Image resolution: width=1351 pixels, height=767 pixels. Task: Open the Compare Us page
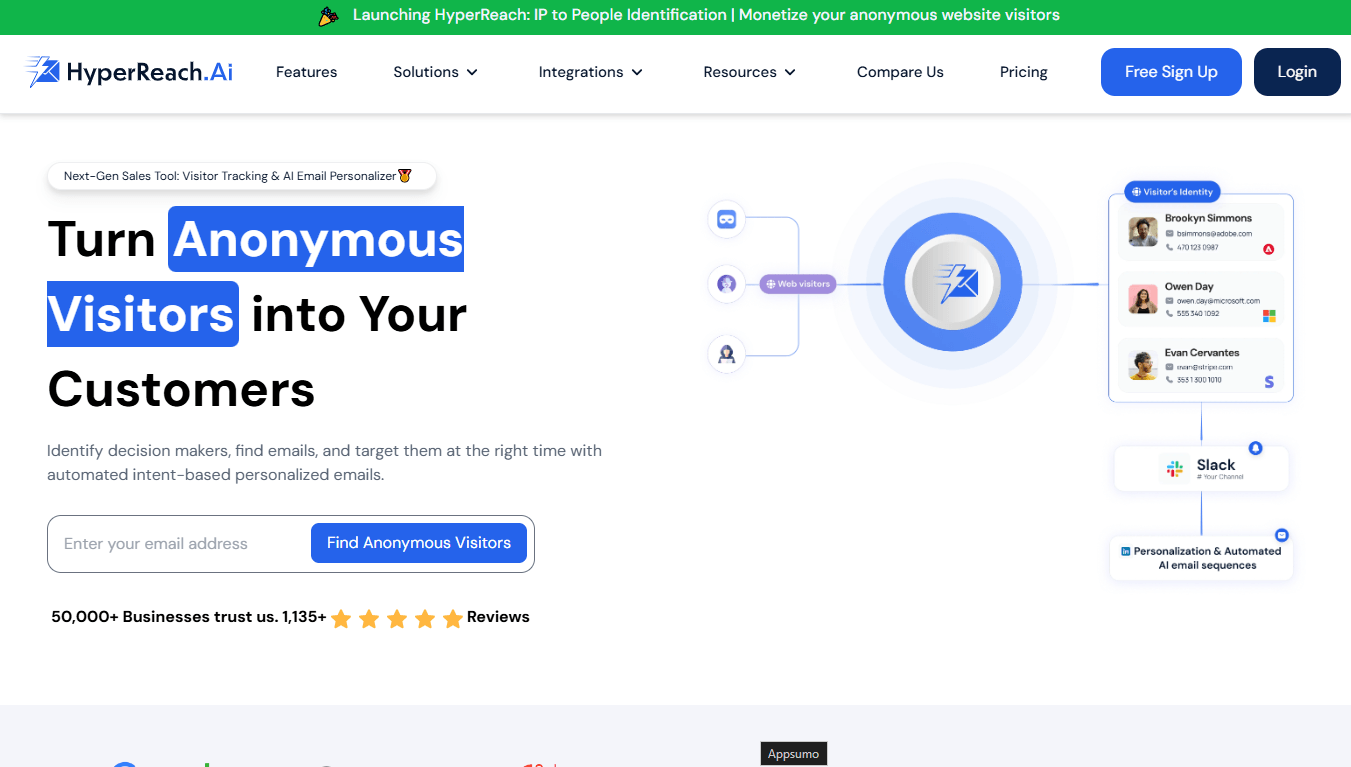[900, 72]
